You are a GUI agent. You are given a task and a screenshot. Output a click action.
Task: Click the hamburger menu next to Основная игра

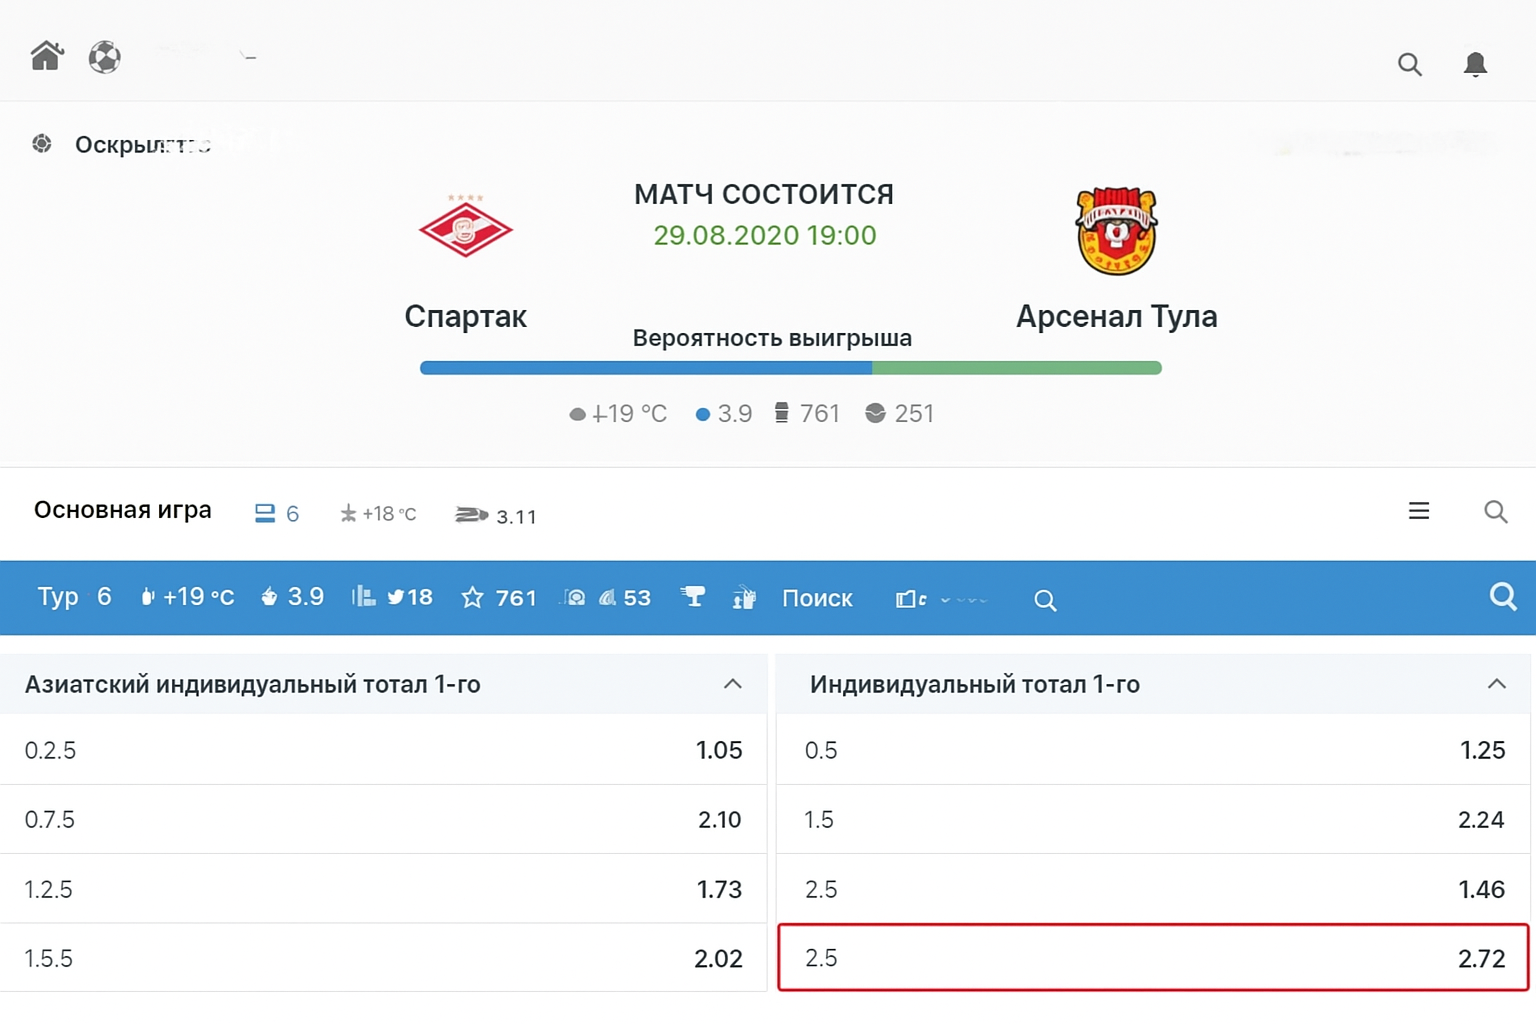point(1418,510)
